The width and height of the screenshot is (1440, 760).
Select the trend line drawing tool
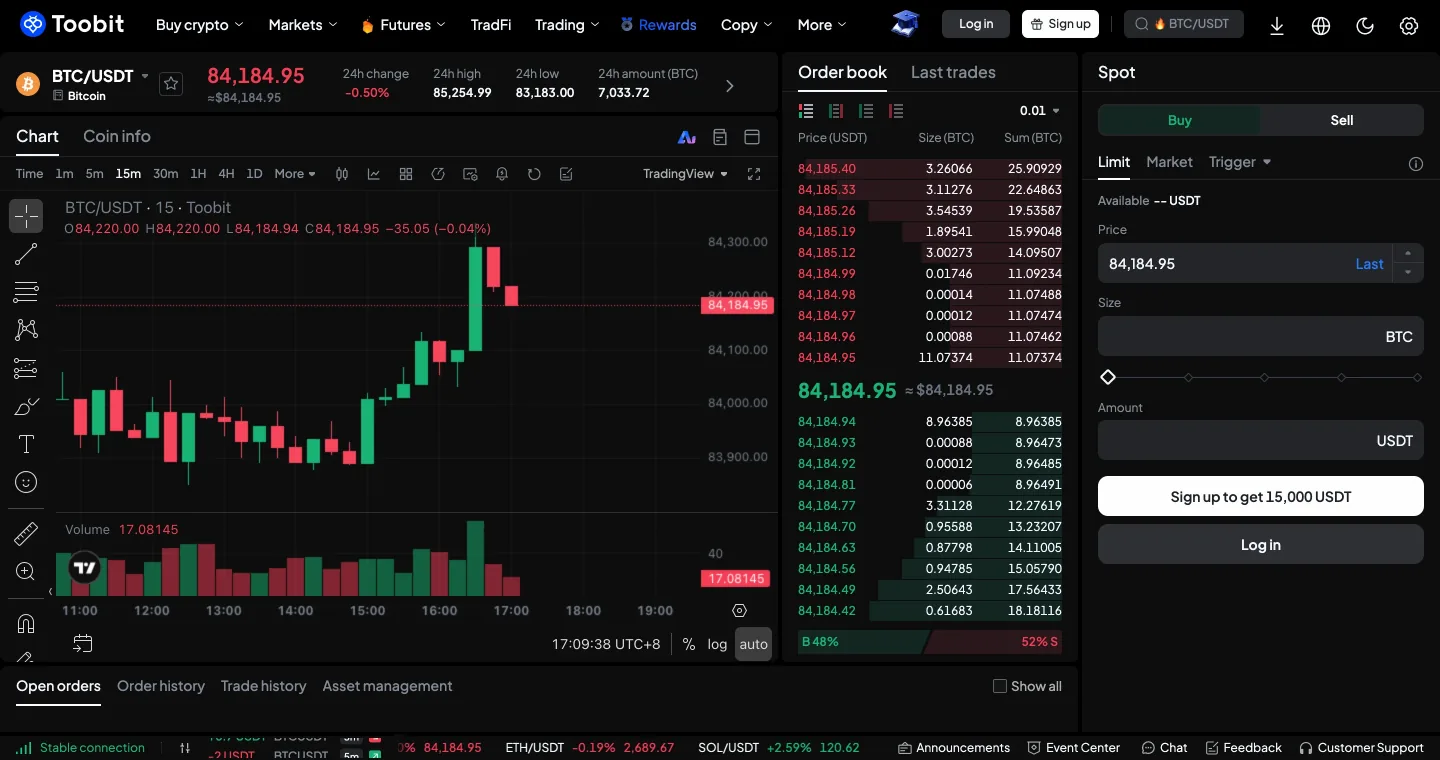coord(26,254)
